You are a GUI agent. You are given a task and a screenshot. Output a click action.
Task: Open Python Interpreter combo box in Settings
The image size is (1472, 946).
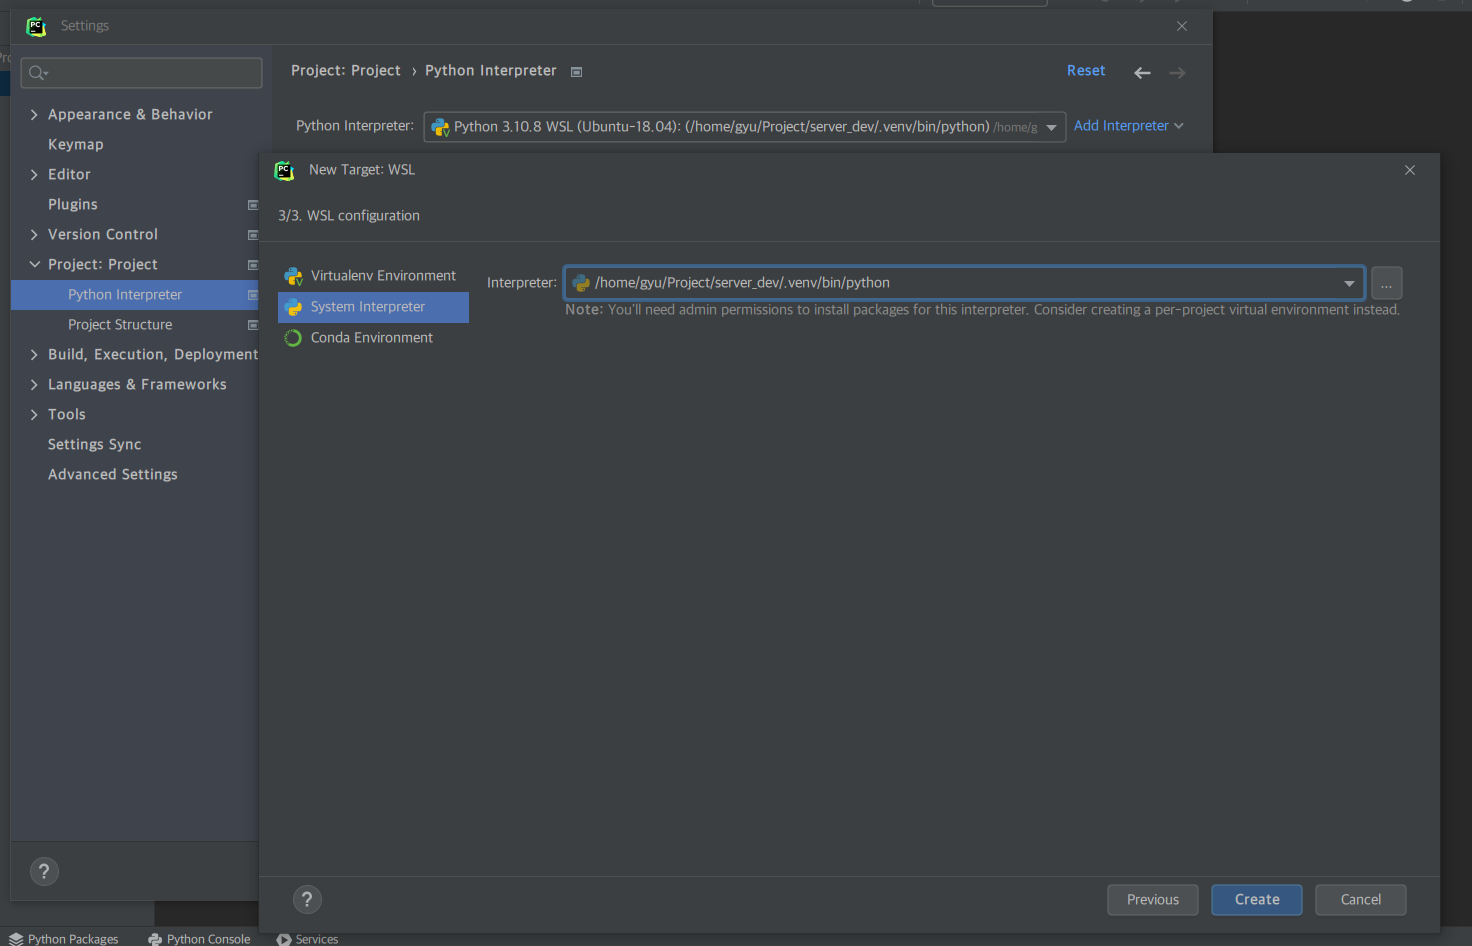pyautogui.click(x=744, y=127)
